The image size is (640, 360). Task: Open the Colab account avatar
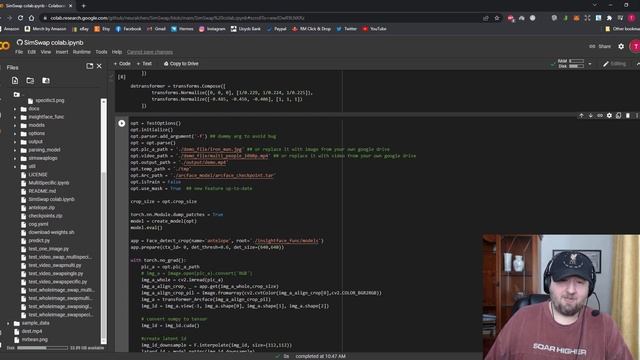pyautogui.click(x=635, y=47)
